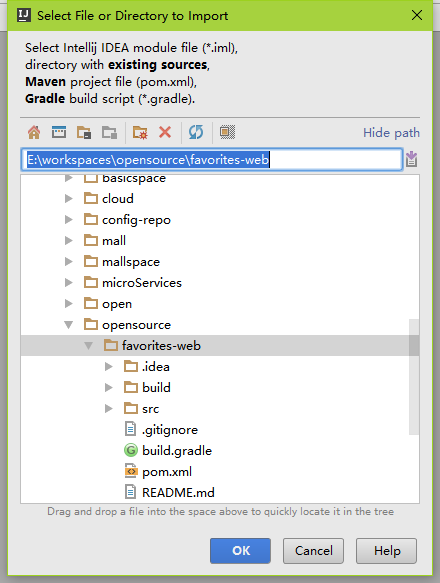Image resolution: width=440 pixels, height=583 pixels.
Task: Confirm import with OK button
Action: (240, 551)
